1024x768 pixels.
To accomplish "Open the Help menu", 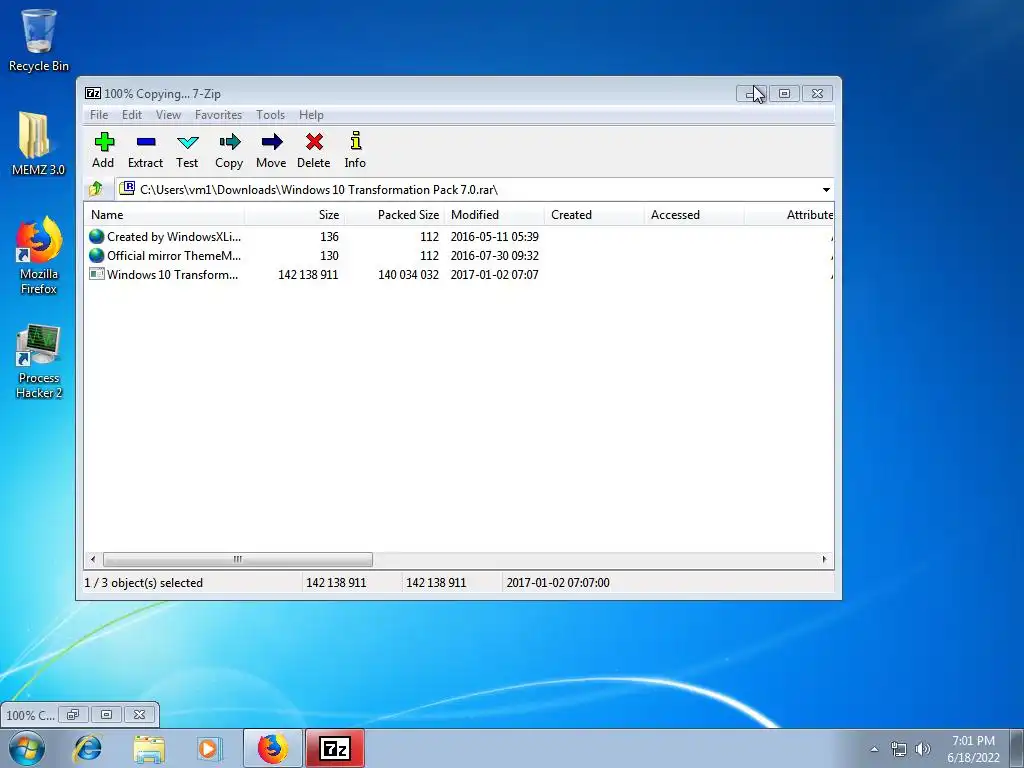I will (x=312, y=115).
